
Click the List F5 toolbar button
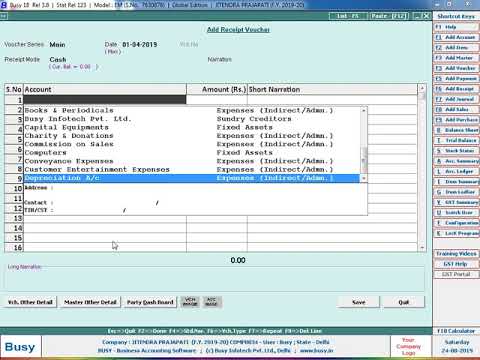coord(348,16)
